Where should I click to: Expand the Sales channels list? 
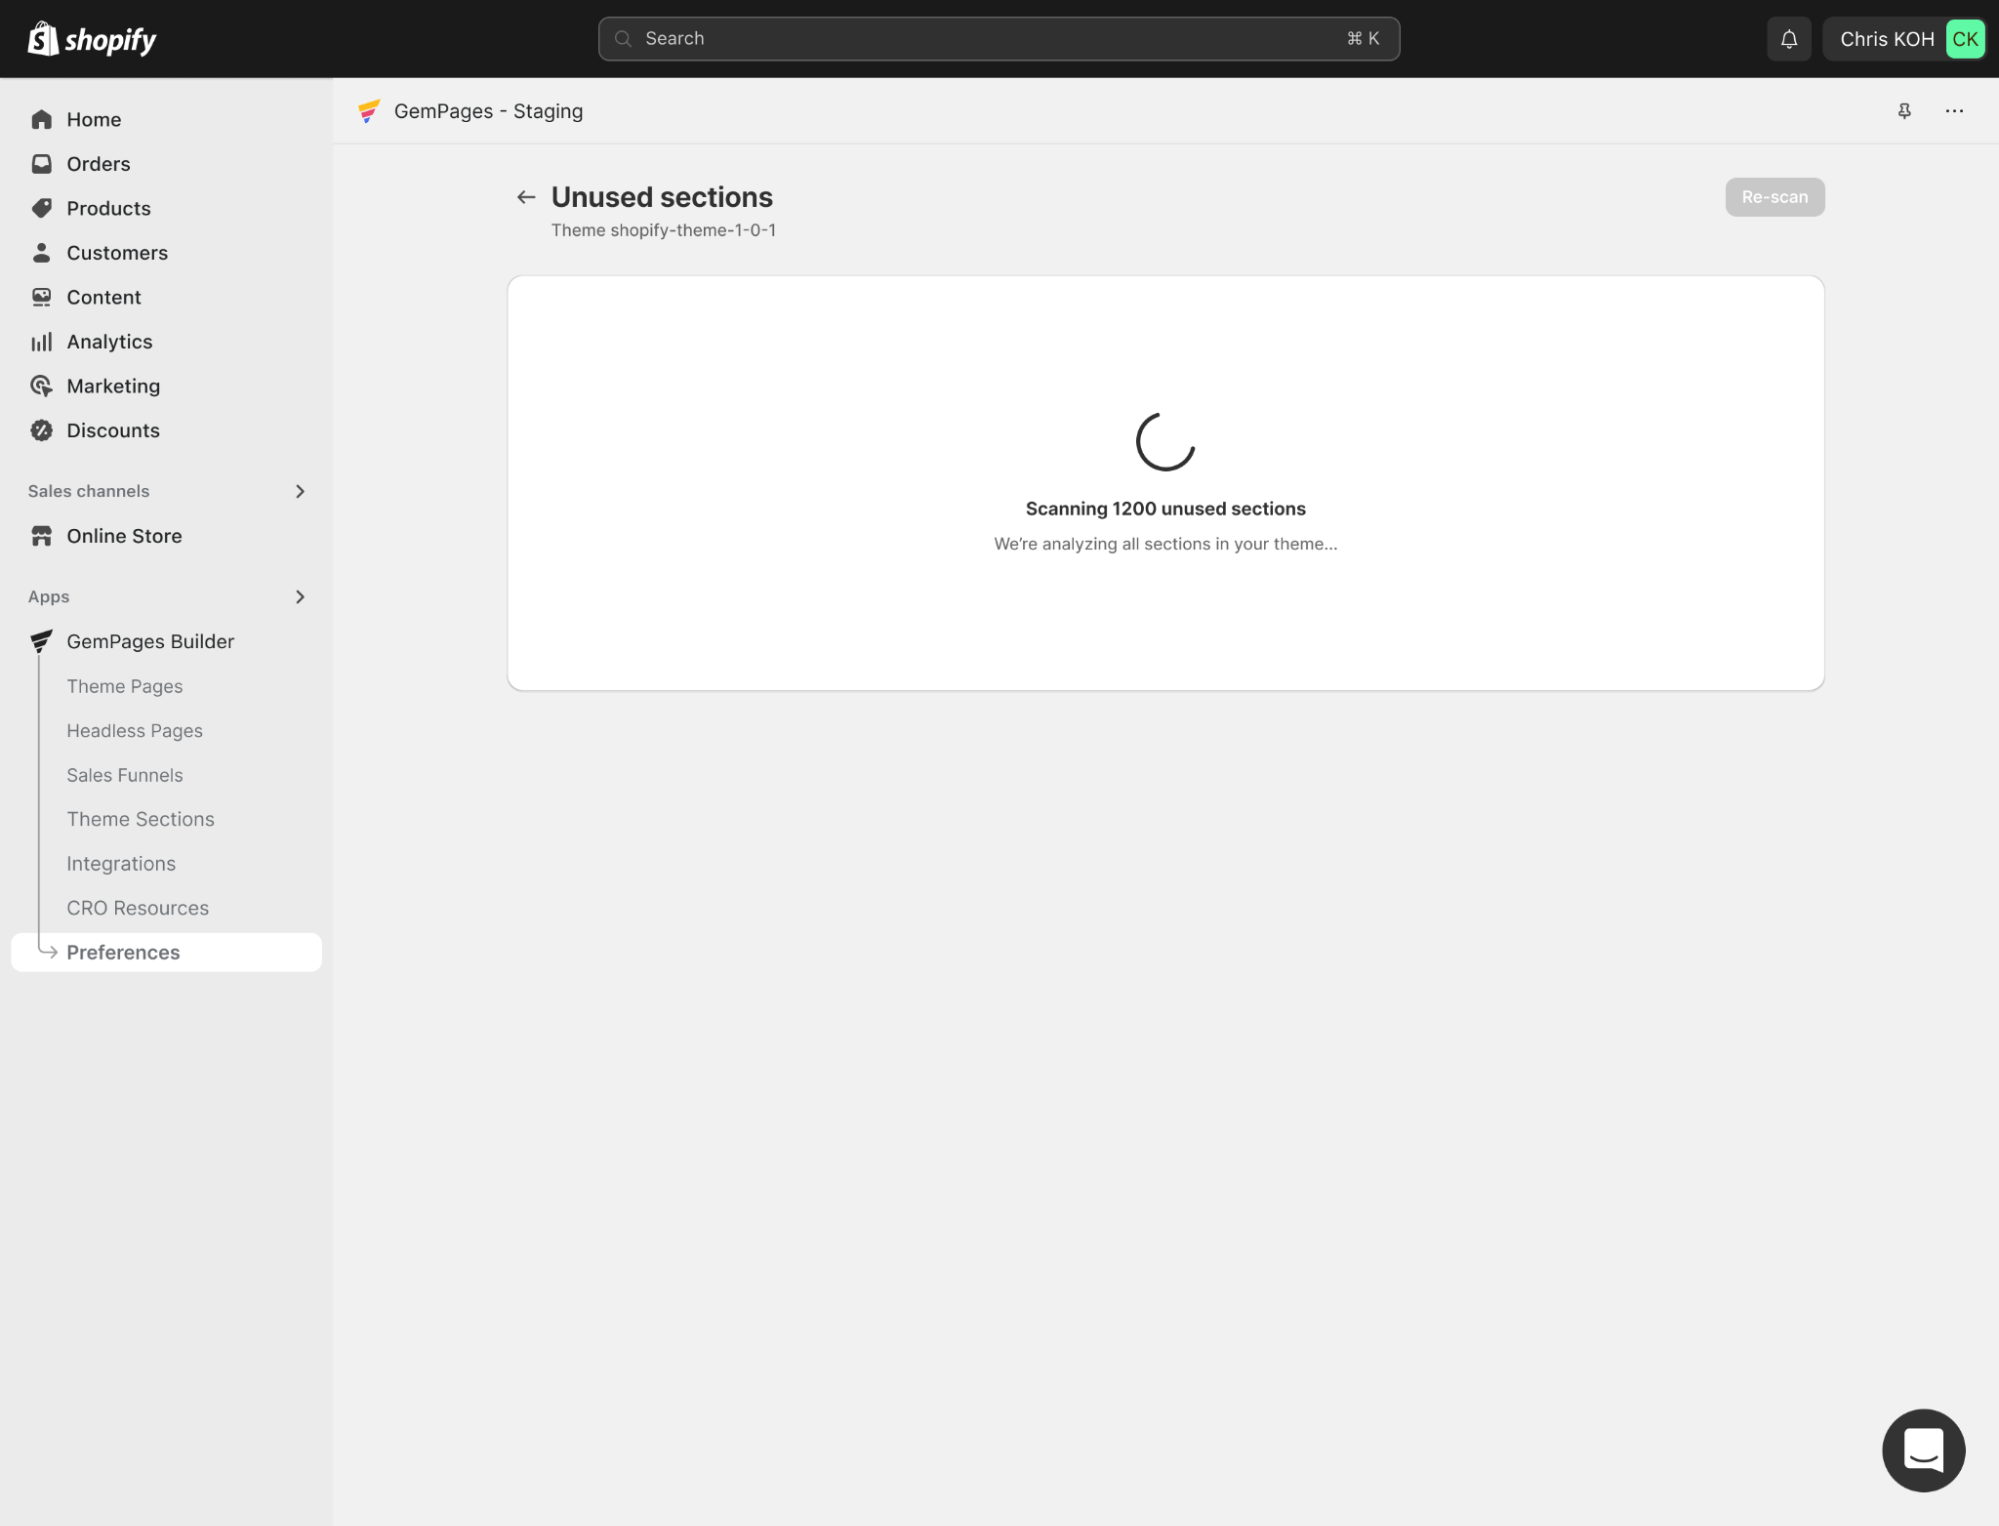click(299, 491)
